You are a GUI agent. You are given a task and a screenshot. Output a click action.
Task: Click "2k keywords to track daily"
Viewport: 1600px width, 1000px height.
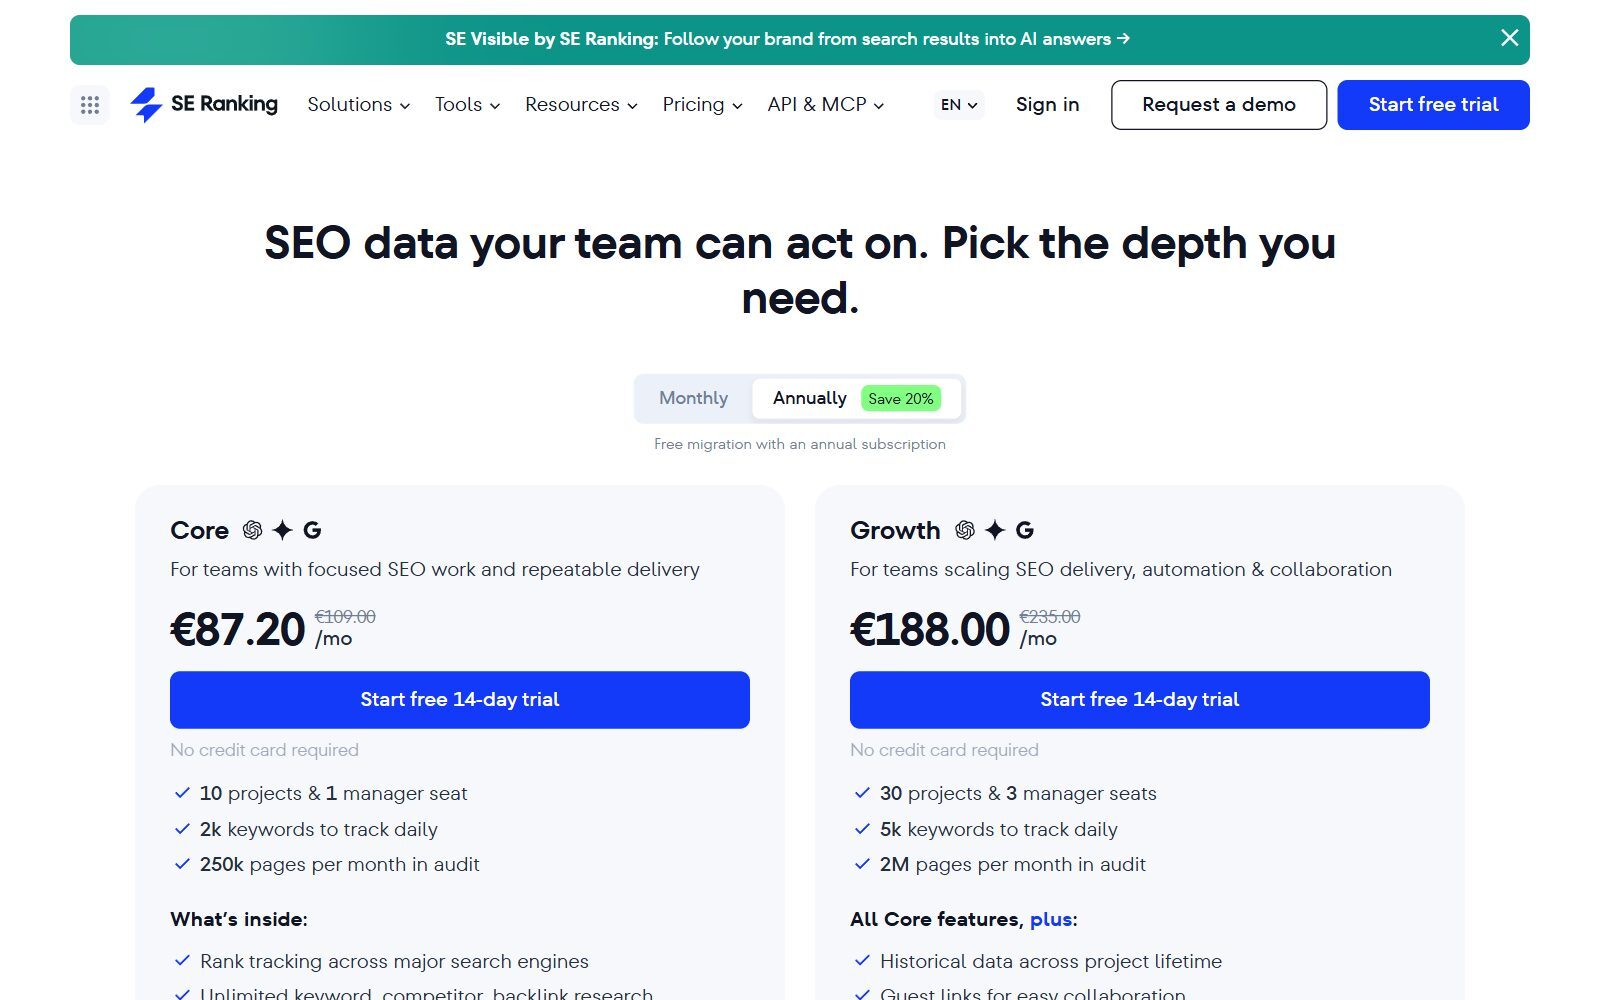pos(319,829)
